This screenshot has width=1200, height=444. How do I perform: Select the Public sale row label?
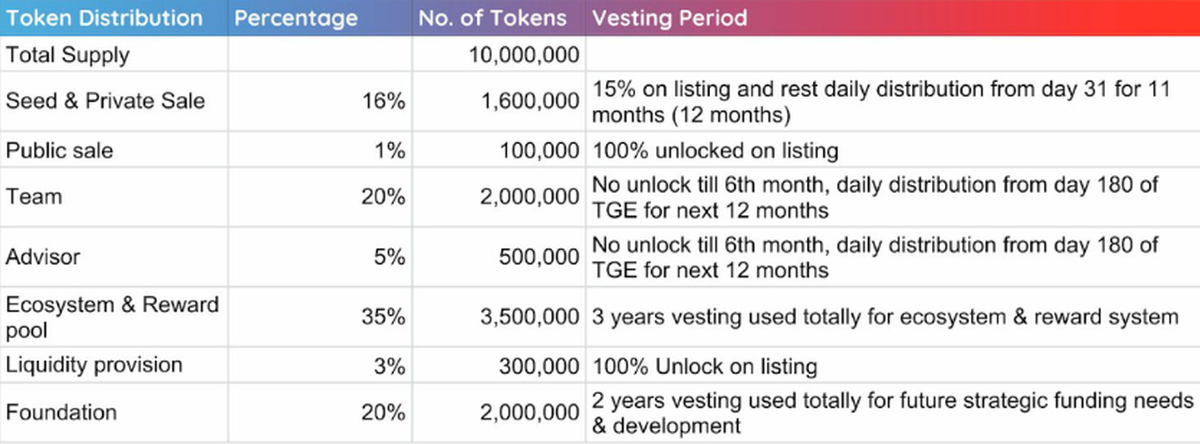tap(60, 151)
